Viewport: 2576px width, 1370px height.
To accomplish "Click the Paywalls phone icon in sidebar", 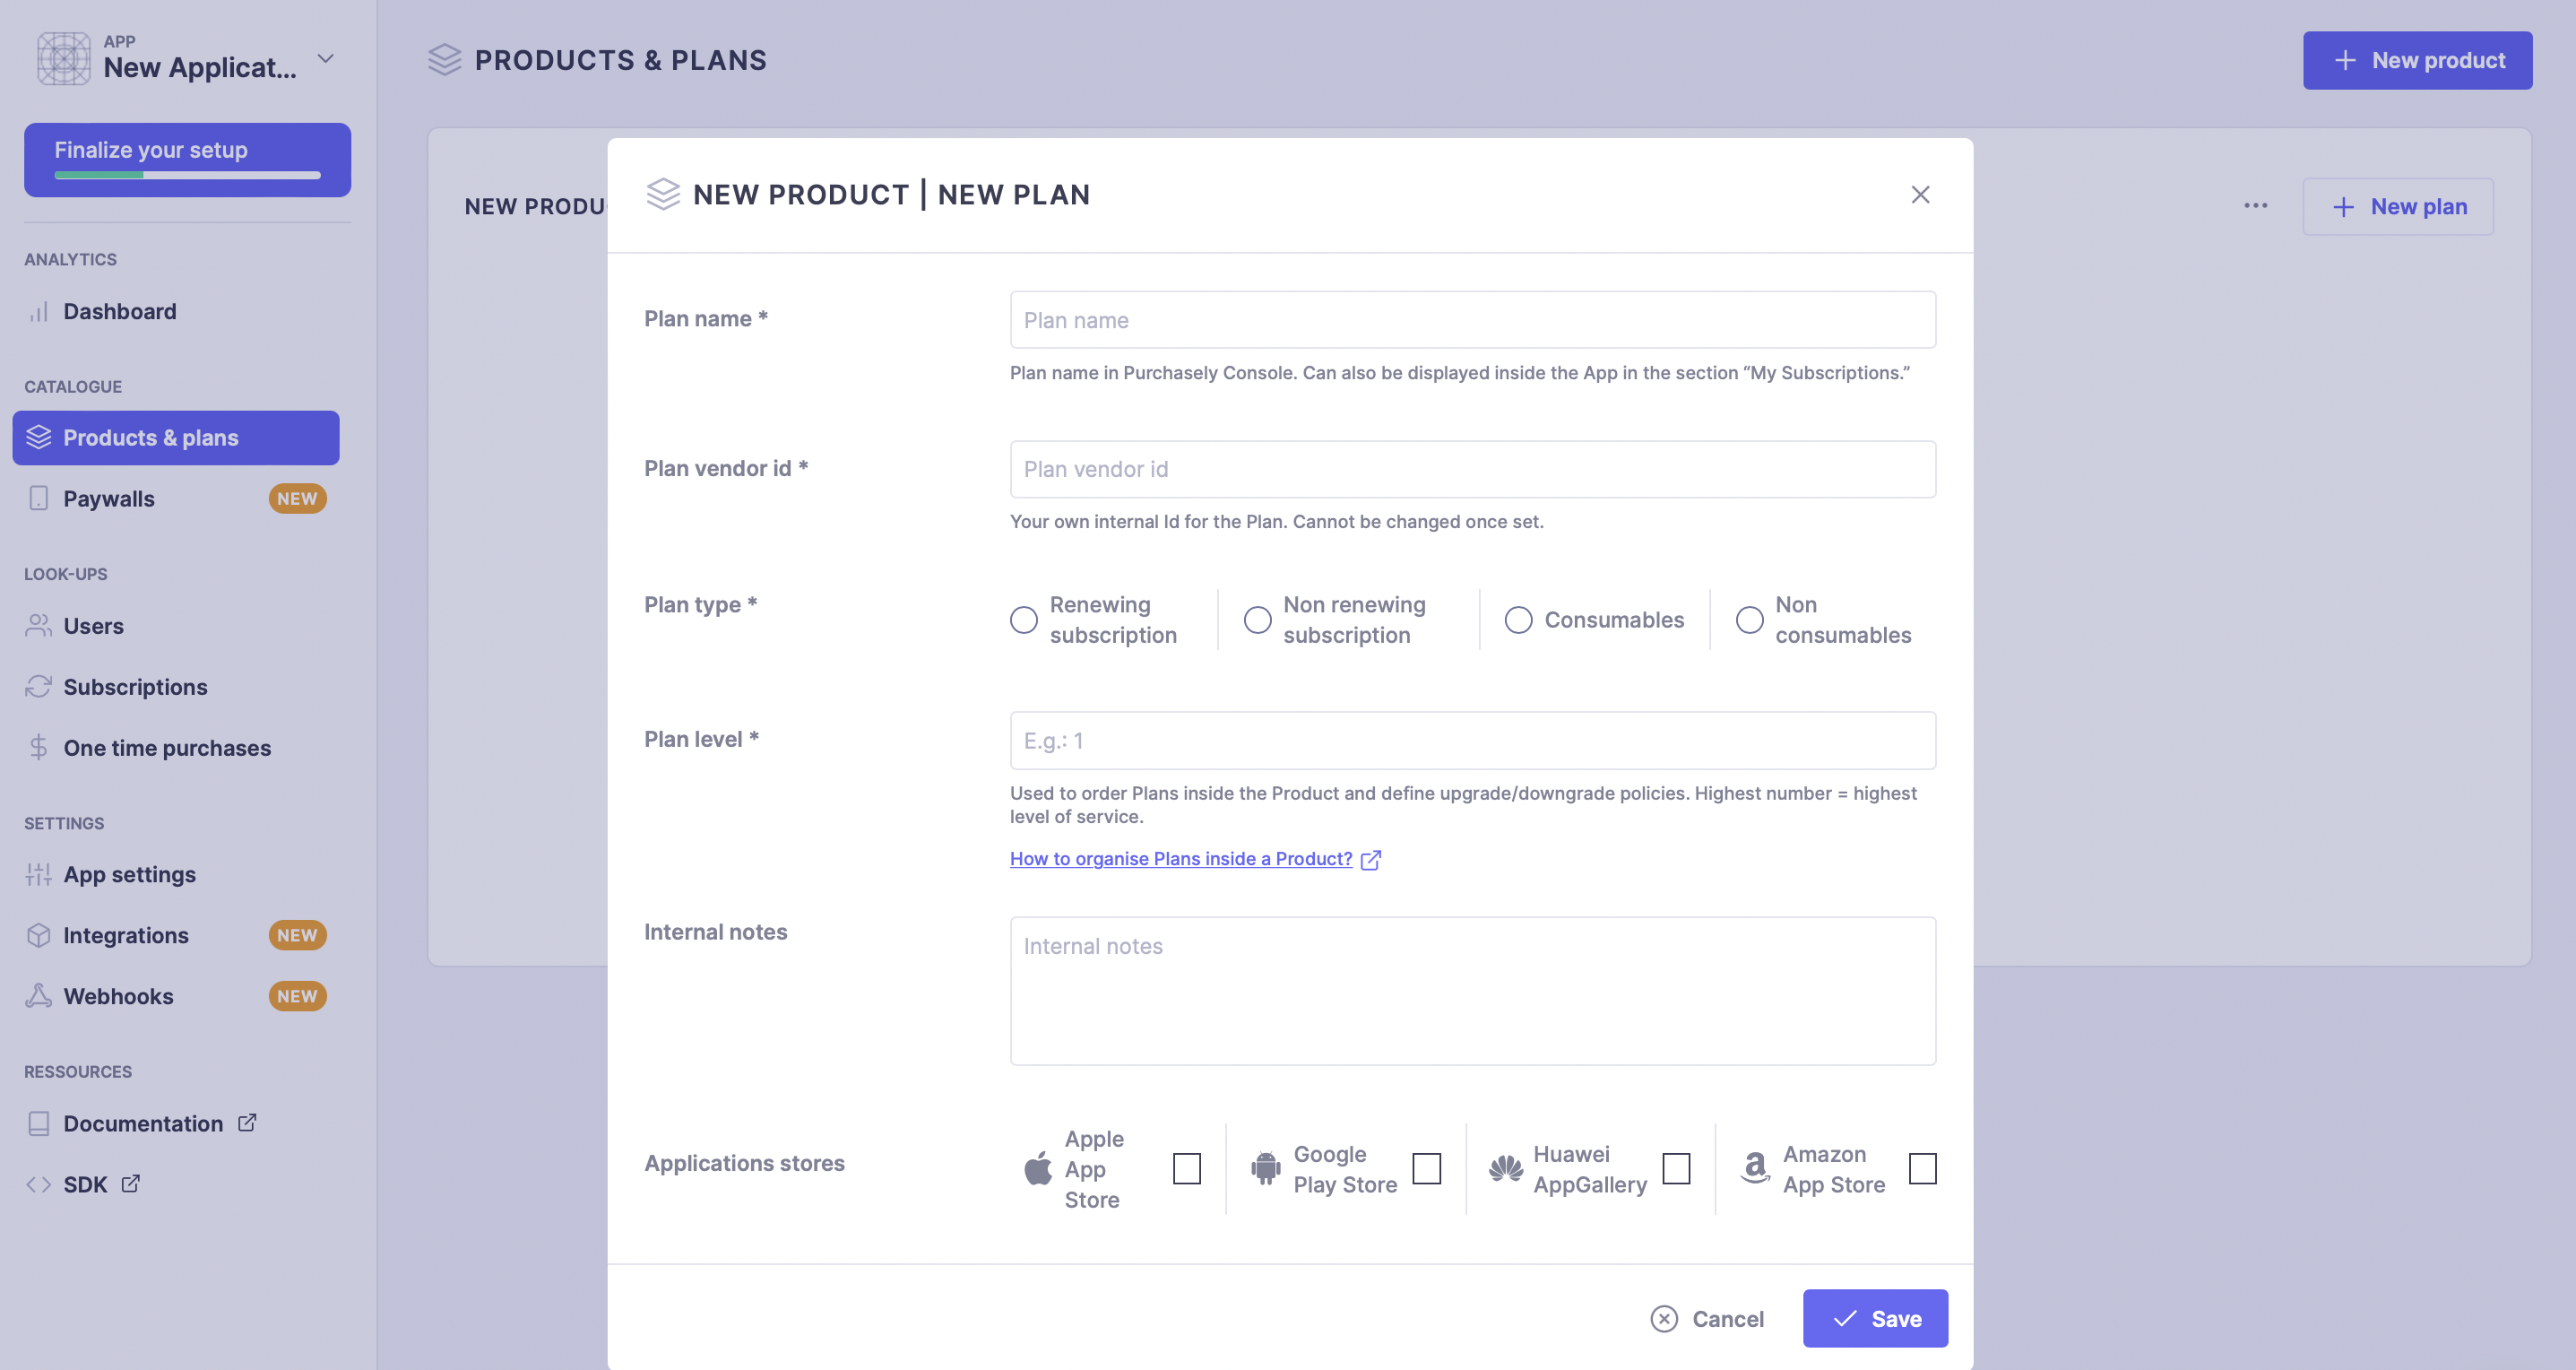I will click(x=38, y=498).
